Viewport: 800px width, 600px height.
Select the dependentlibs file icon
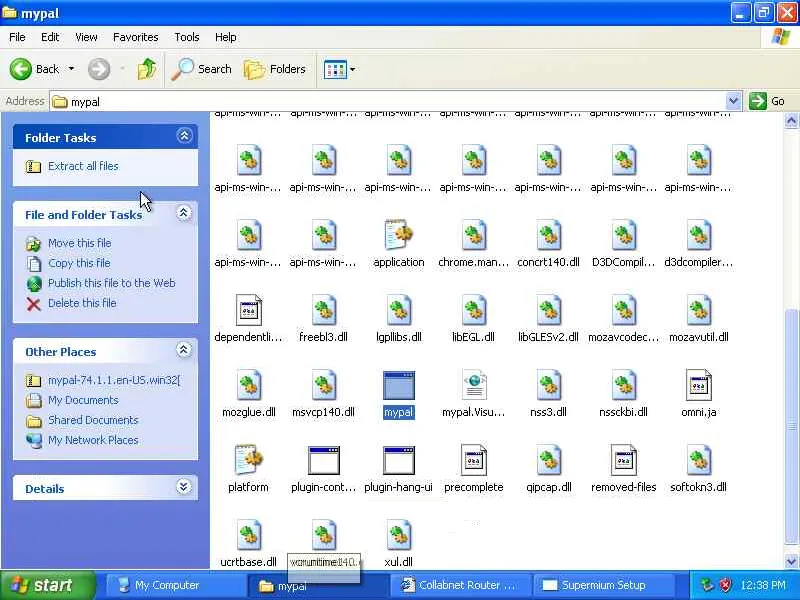click(x=248, y=311)
